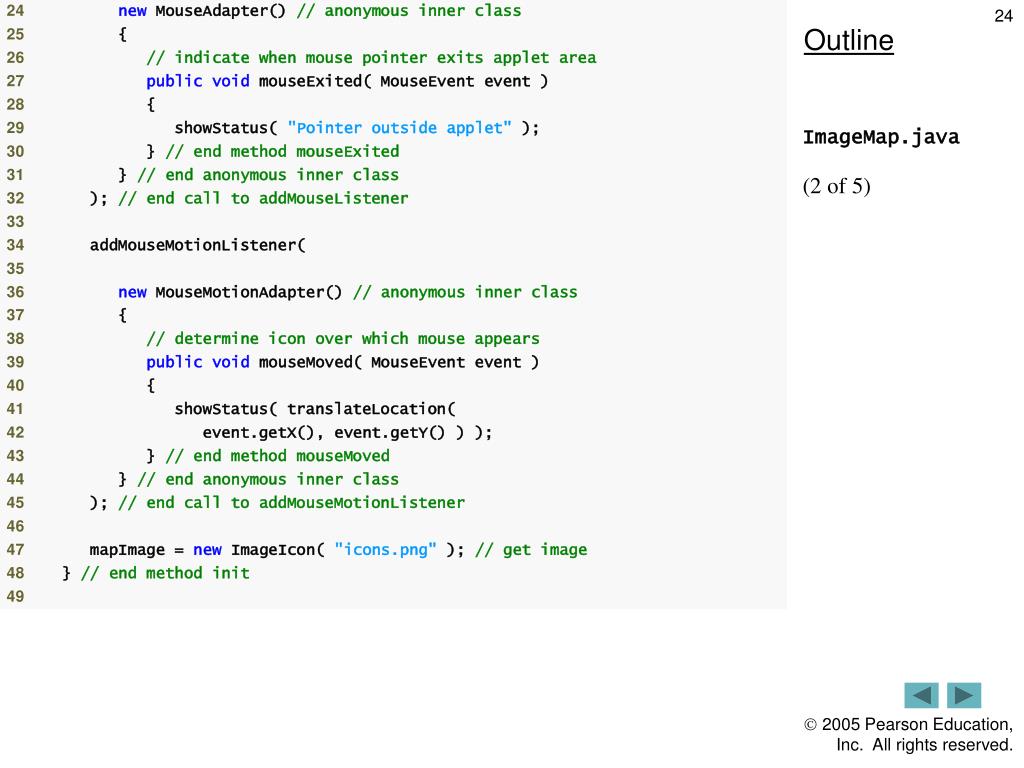Click the '// end method init' comment

point(165,573)
